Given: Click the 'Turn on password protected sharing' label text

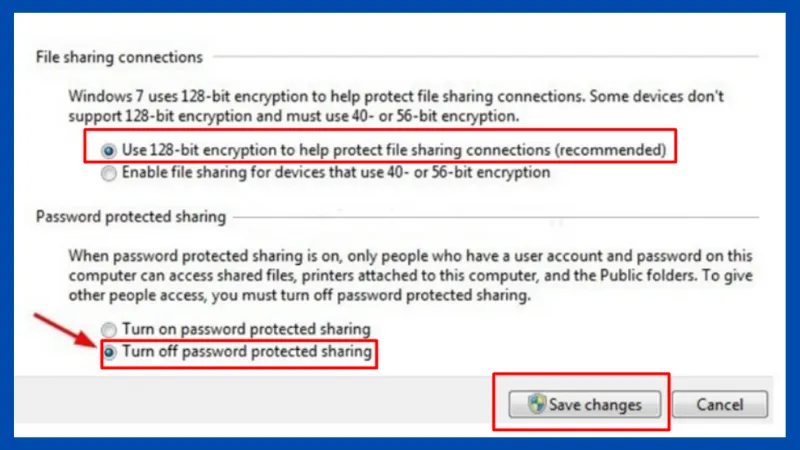Looking at the screenshot, I should point(245,329).
